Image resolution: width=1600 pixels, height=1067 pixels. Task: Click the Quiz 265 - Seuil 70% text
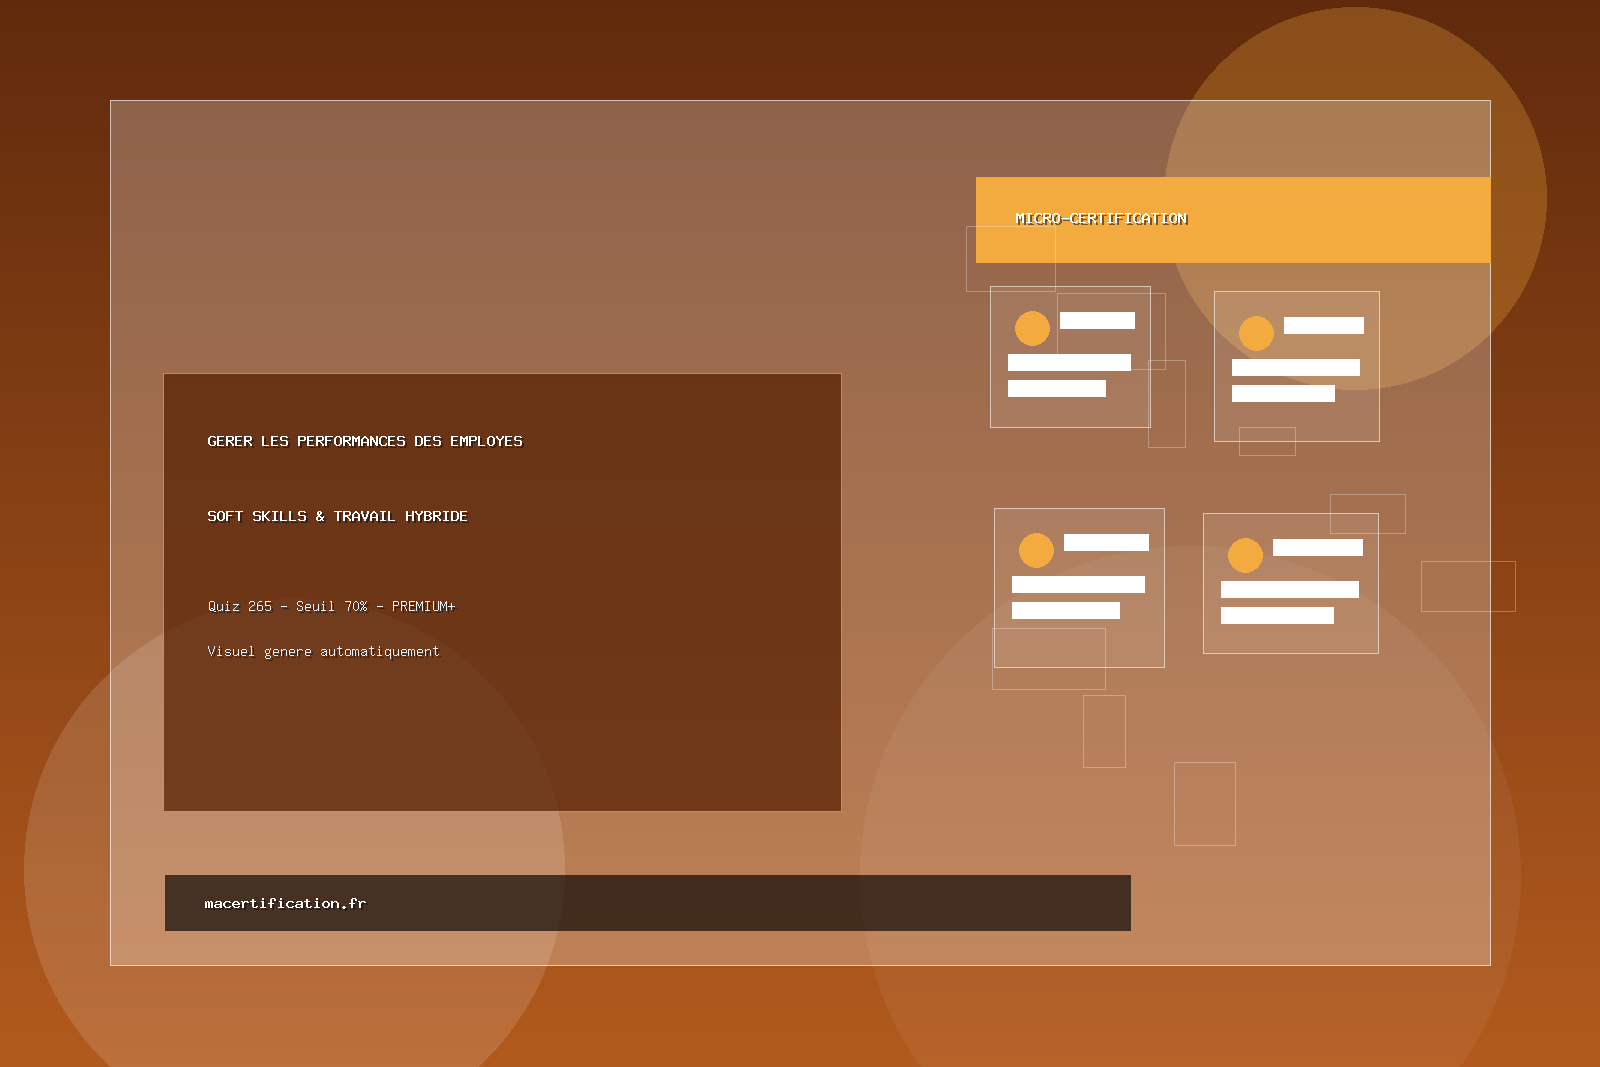(331, 606)
